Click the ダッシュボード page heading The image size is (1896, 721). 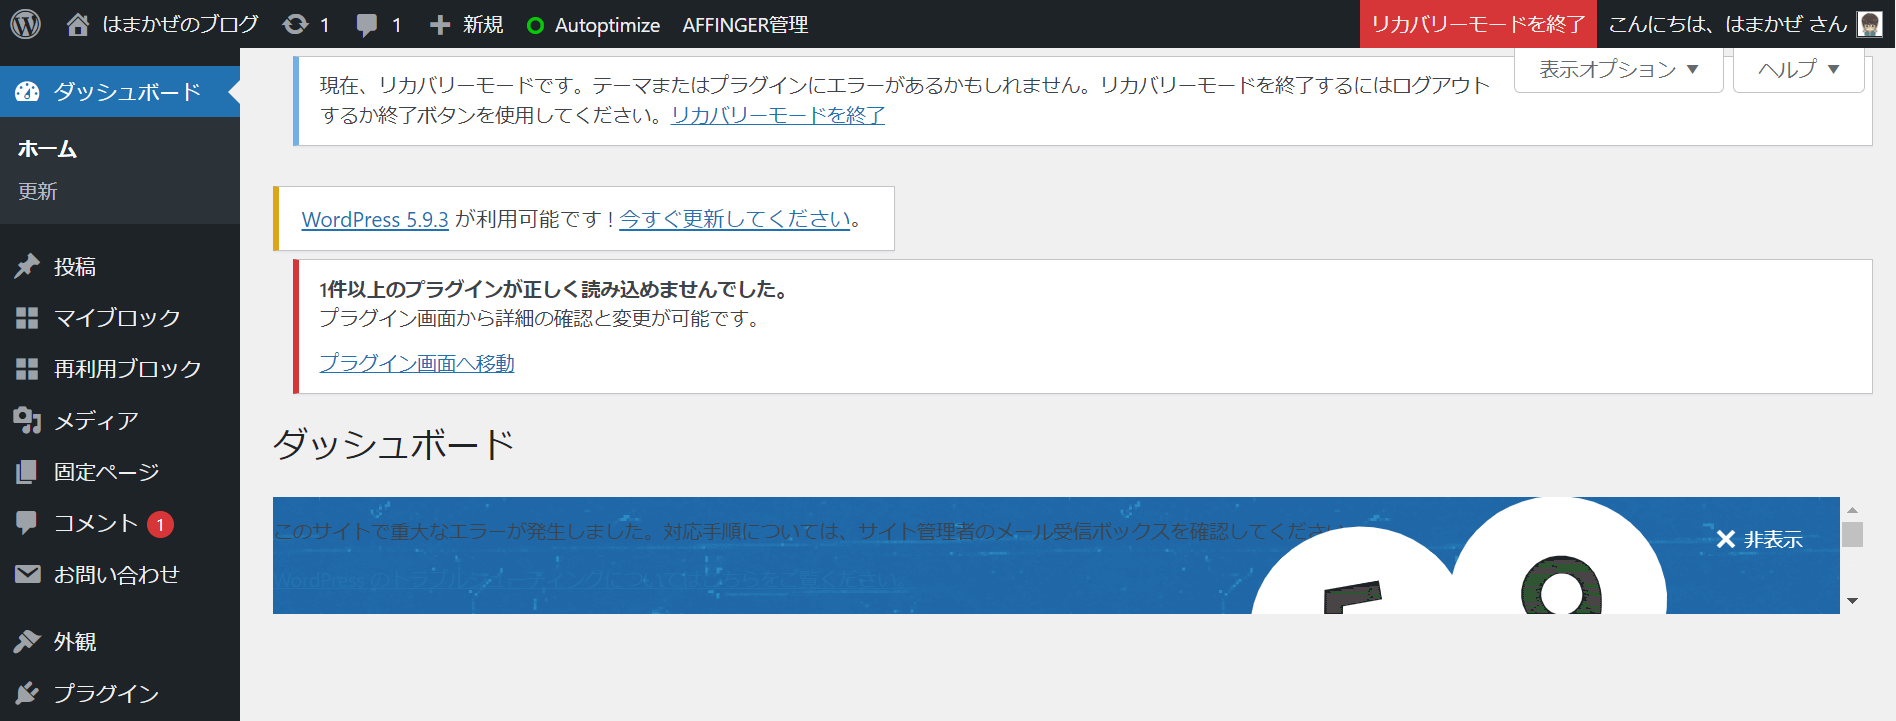(394, 444)
